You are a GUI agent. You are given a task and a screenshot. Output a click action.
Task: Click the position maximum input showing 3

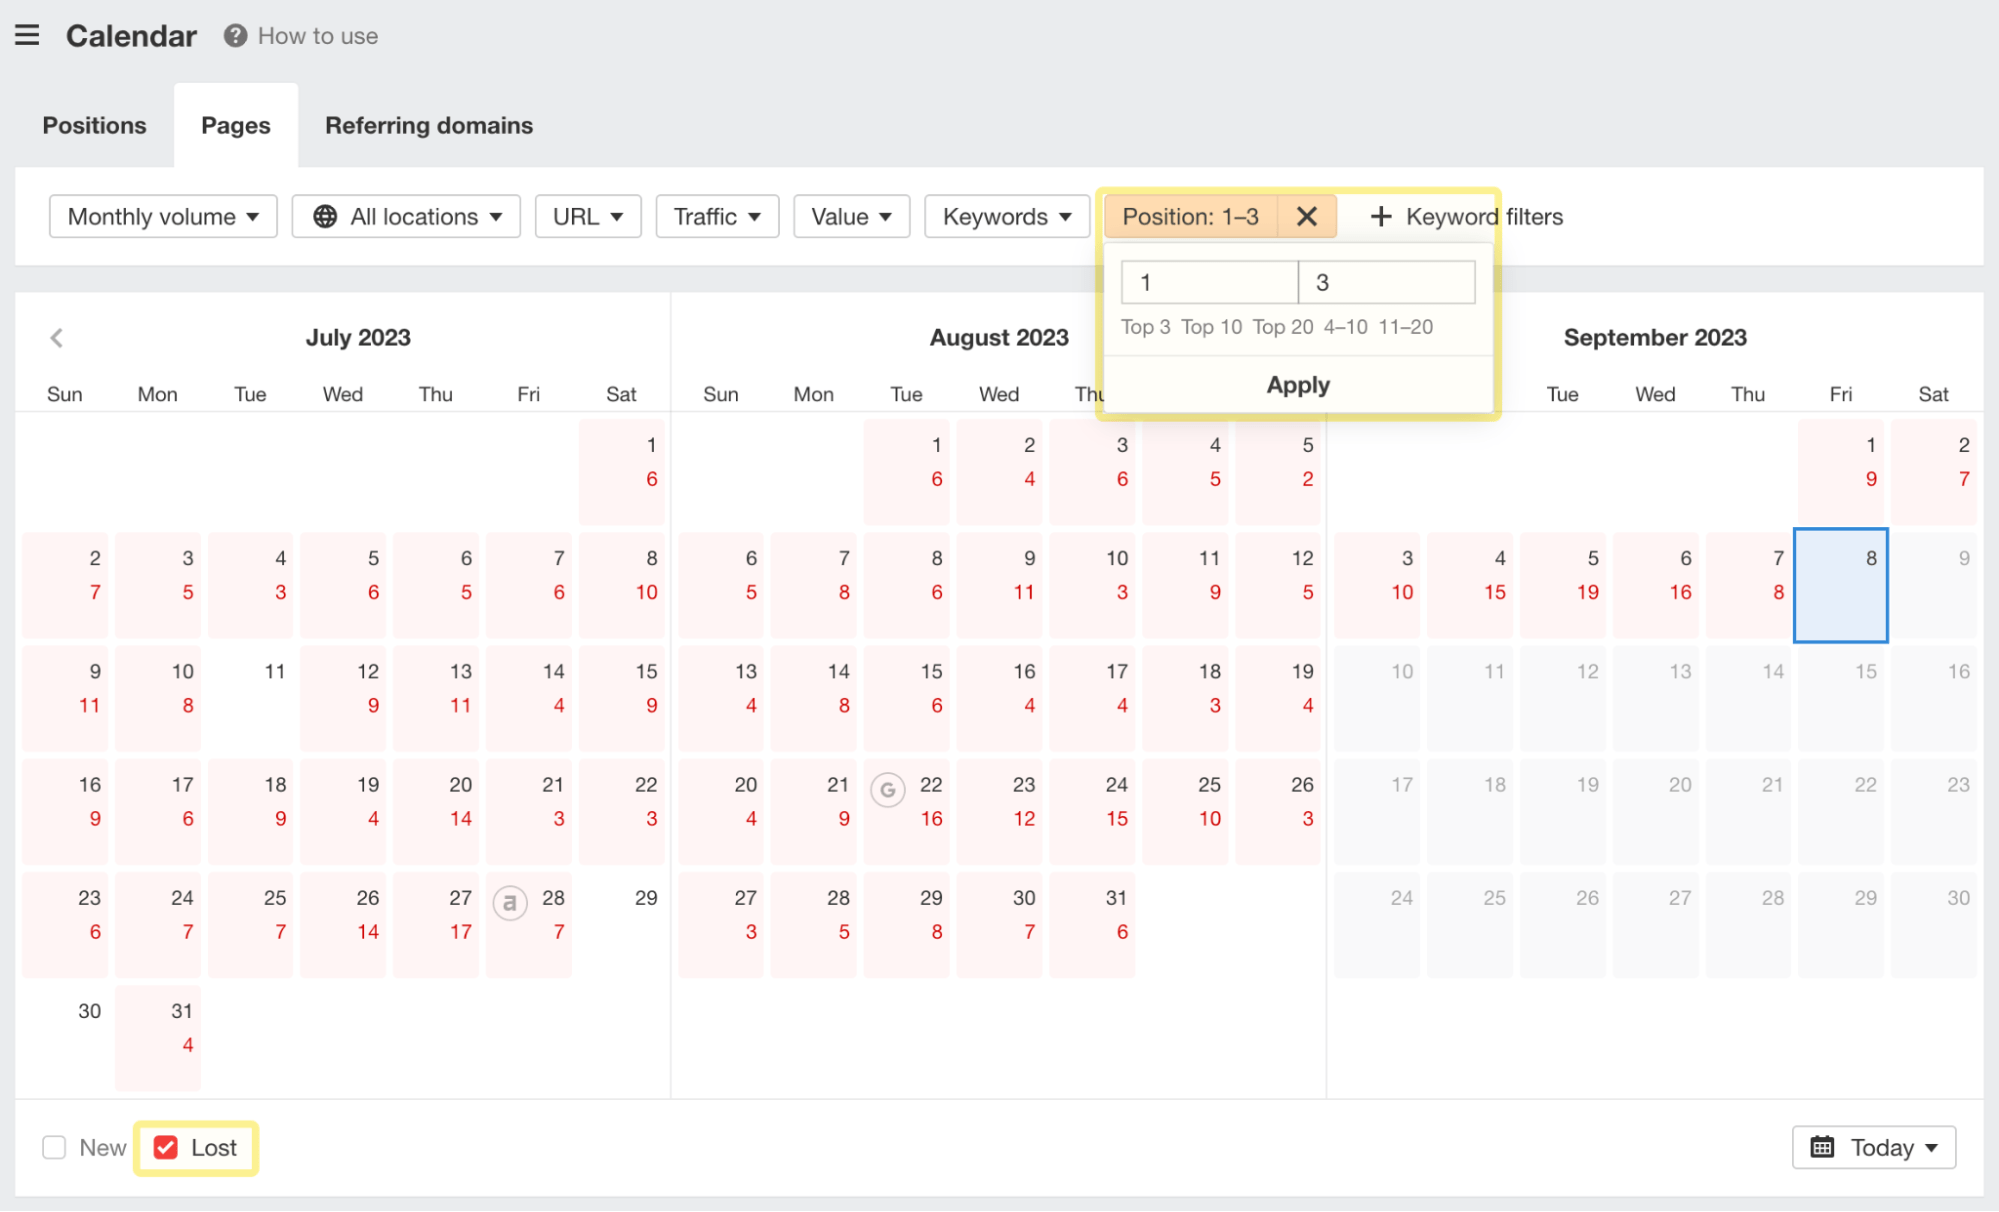pyautogui.click(x=1387, y=282)
